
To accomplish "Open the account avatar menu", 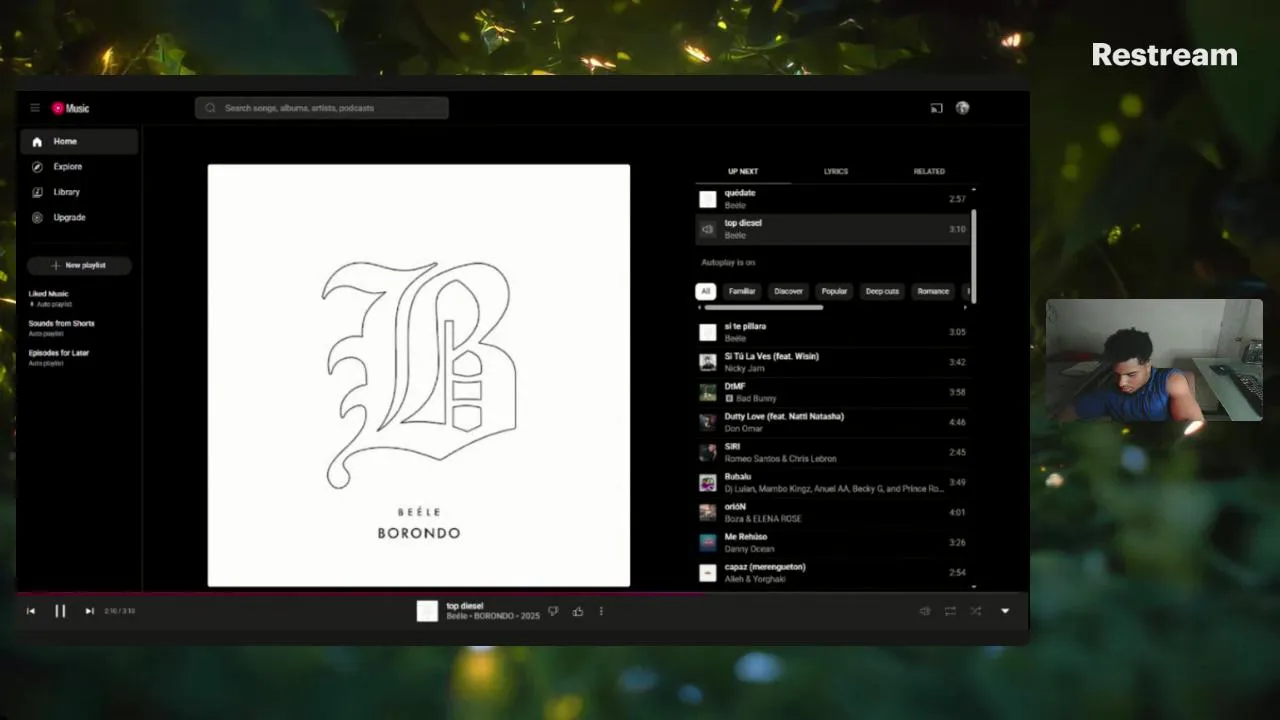I will pos(962,108).
